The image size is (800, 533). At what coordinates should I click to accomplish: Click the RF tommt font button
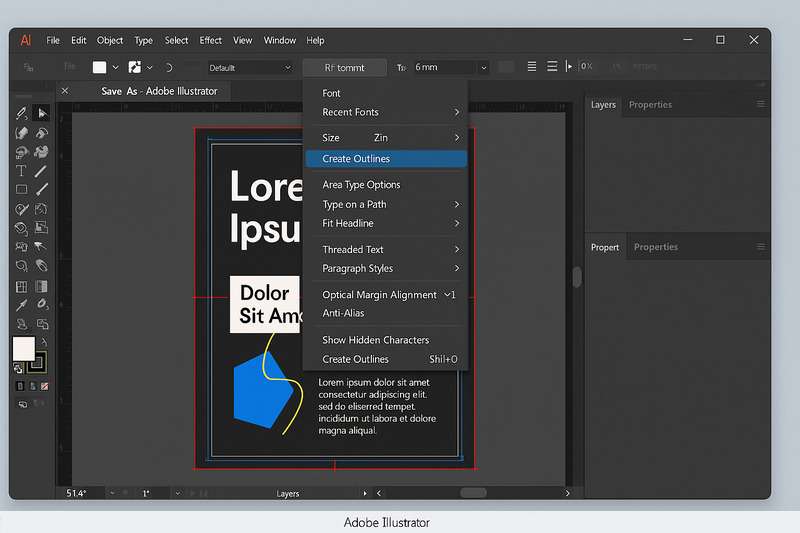pyautogui.click(x=344, y=68)
